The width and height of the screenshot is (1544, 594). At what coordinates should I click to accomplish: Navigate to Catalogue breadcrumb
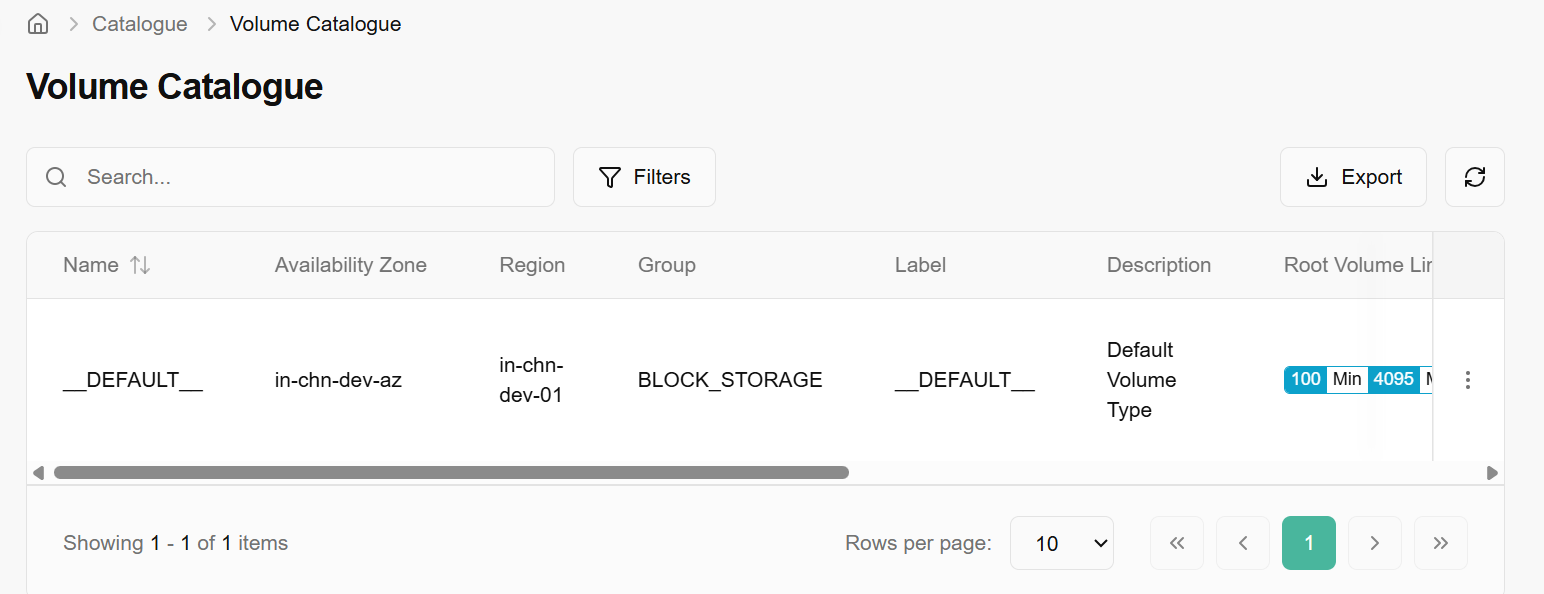(140, 24)
